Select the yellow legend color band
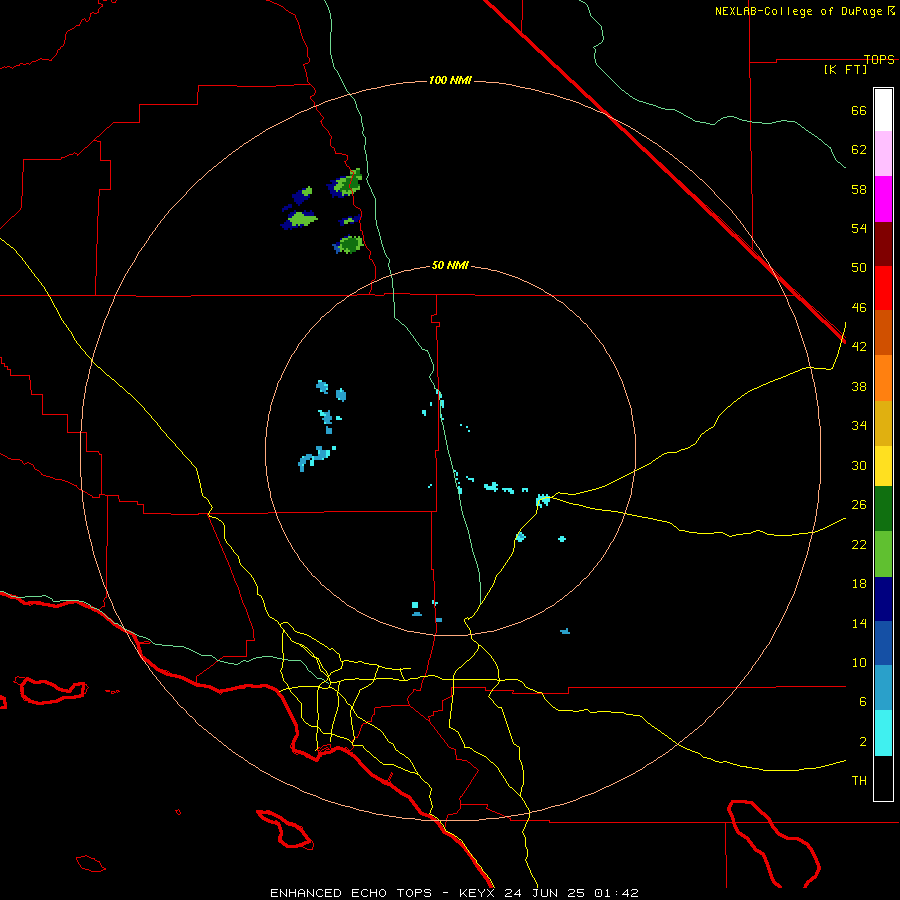 point(883,466)
